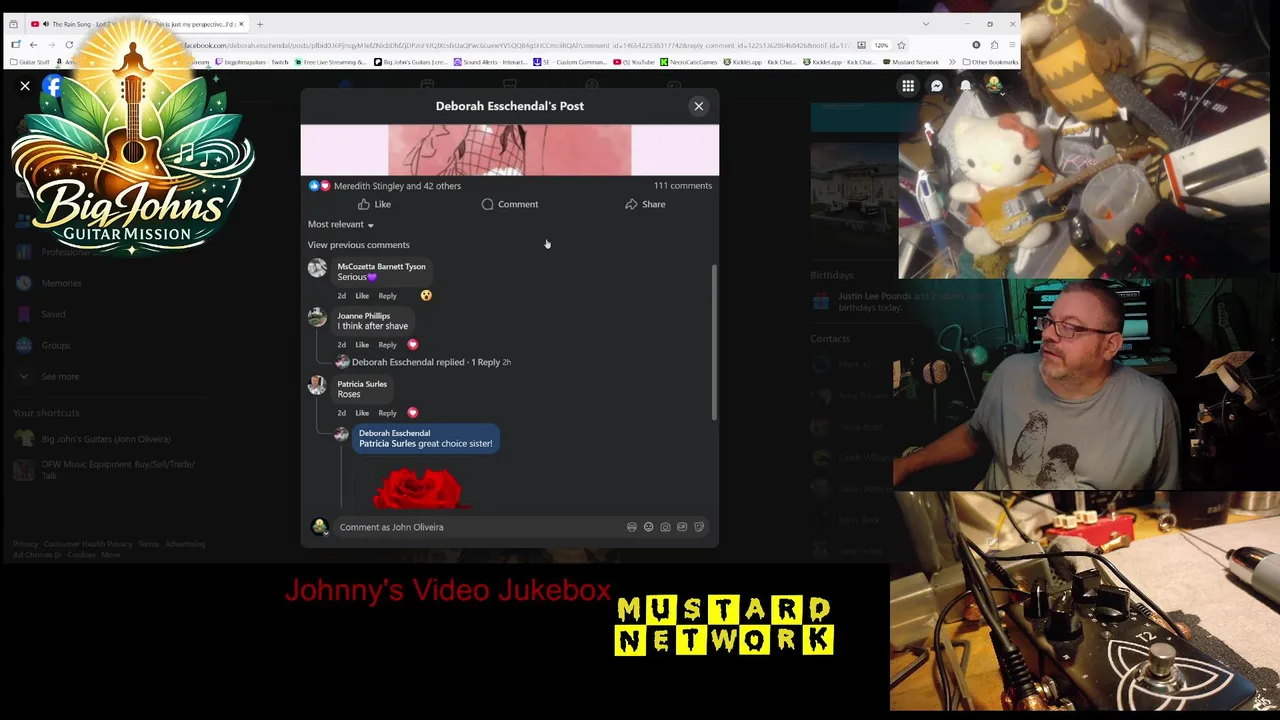Viewport: 1280px width, 720px height.
Task: Open the GIF picker in comment box
Action: pos(682,527)
